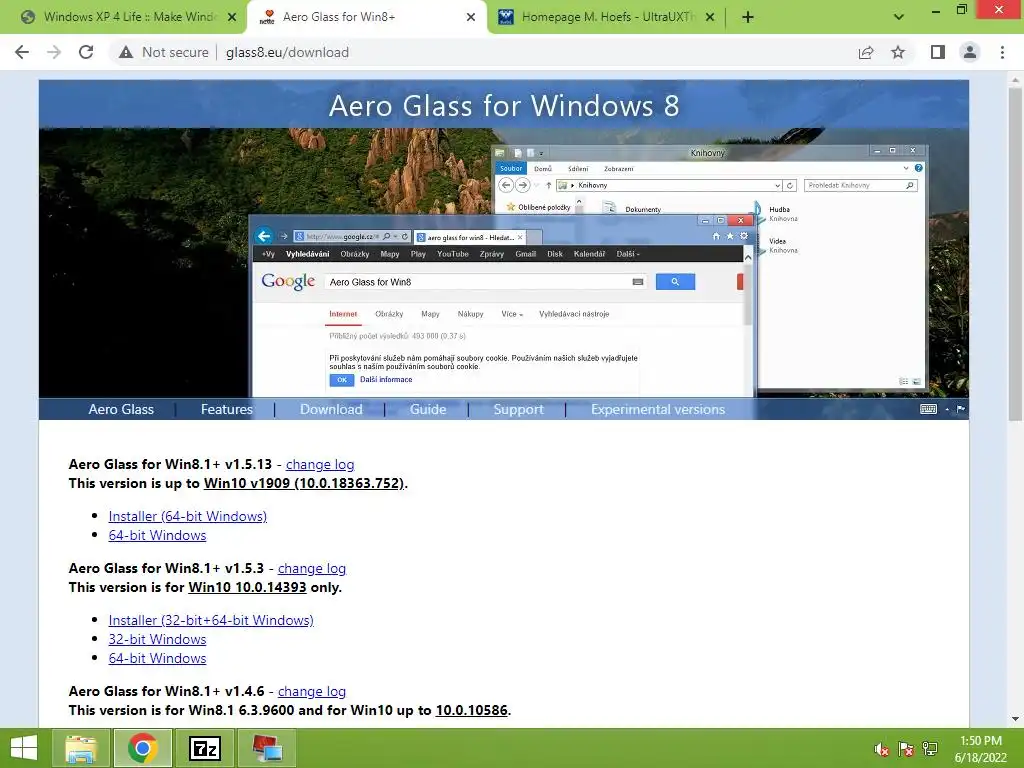This screenshot has width=1024, height=768.
Task: Open the Action Center flag tray icon
Action: (x=906, y=749)
